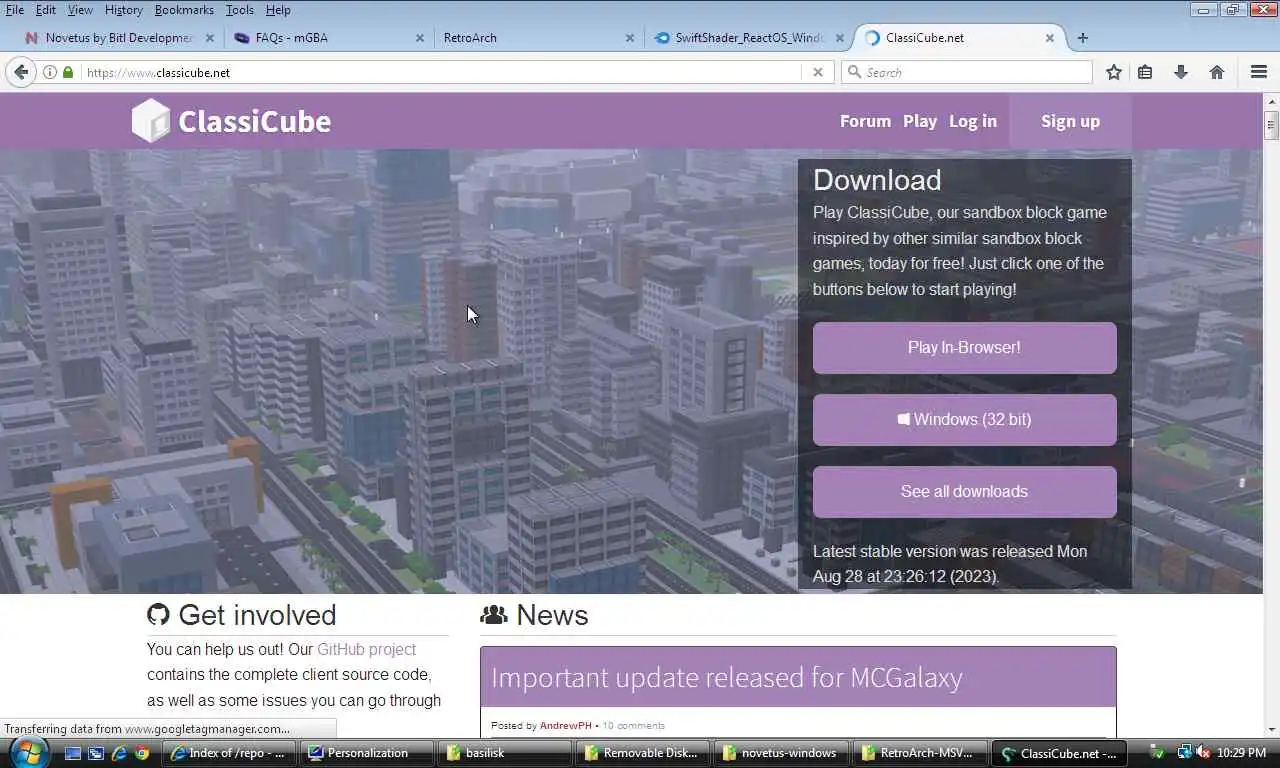Close the Novetus by Bitl tab

(x=209, y=38)
